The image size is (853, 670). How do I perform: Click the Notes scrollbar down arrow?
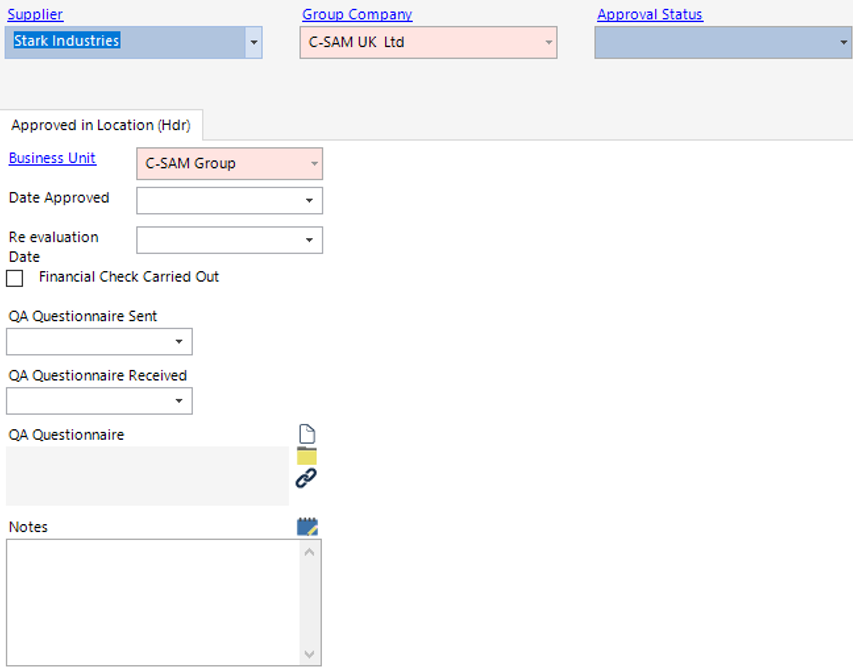point(310,655)
